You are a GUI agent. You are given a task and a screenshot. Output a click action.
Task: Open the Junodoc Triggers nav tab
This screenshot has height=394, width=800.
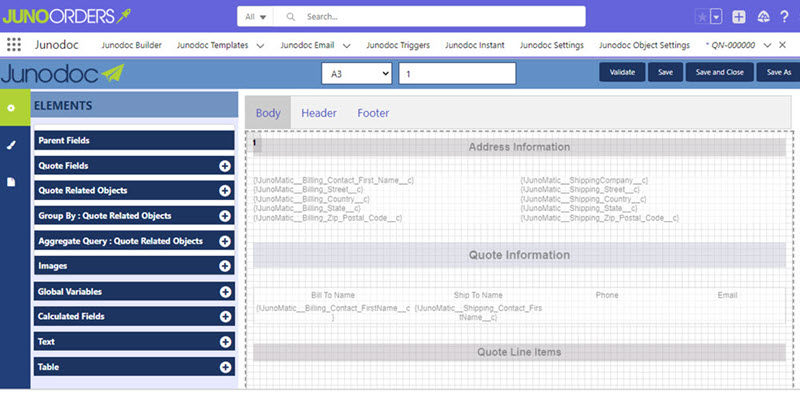tap(398, 45)
